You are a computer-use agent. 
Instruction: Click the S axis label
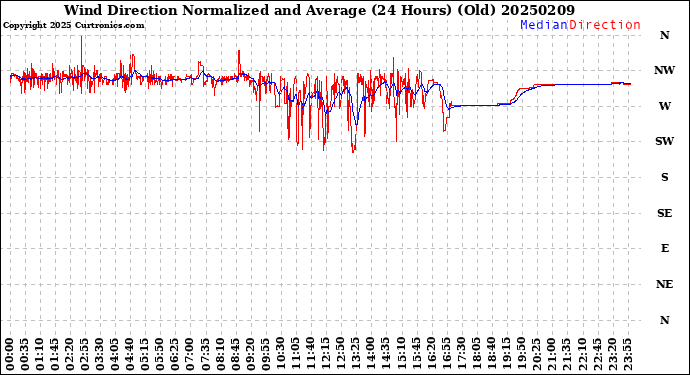point(664,177)
